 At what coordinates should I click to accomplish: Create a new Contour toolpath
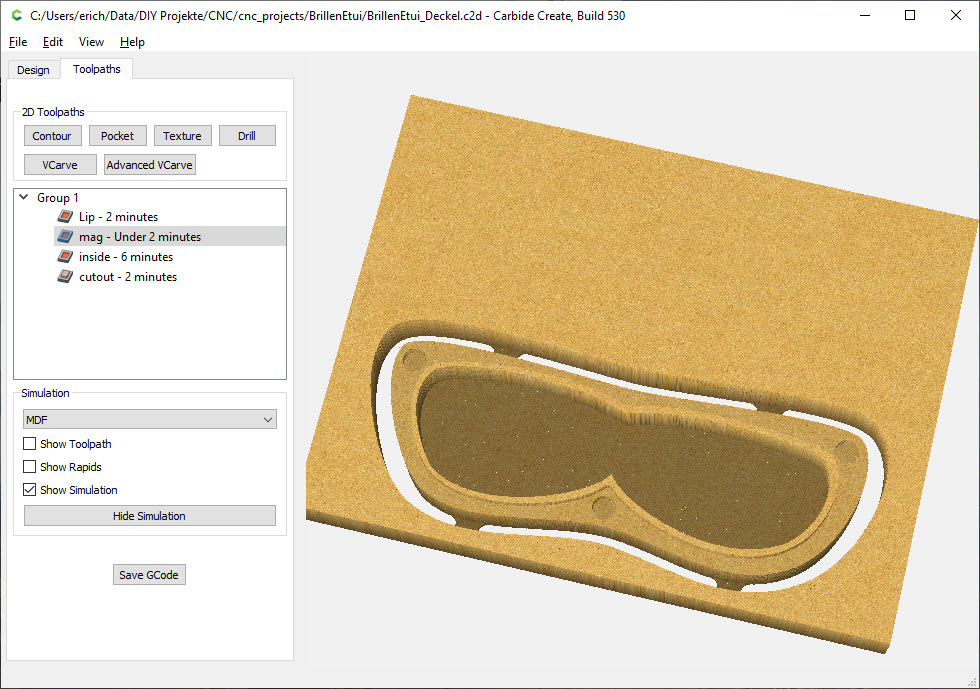52,136
